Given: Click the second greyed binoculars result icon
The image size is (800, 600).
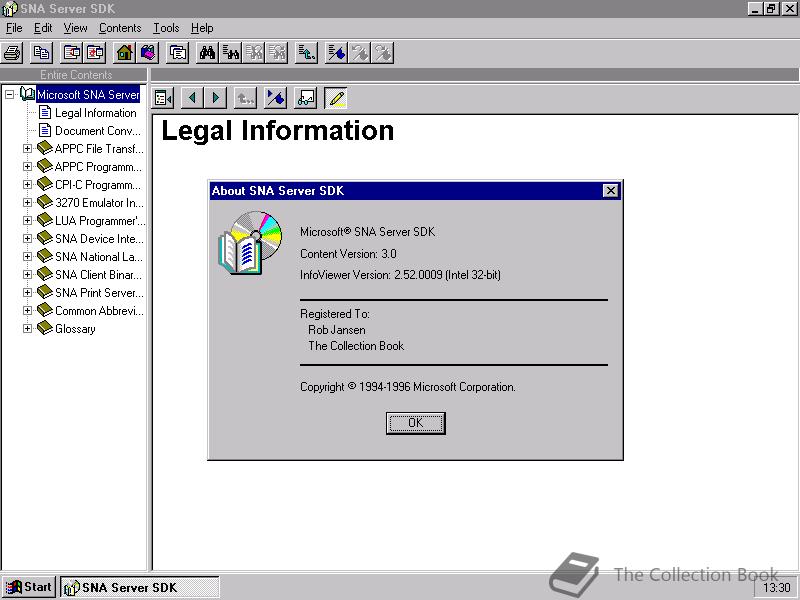Looking at the screenshot, I should click(x=278, y=53).
